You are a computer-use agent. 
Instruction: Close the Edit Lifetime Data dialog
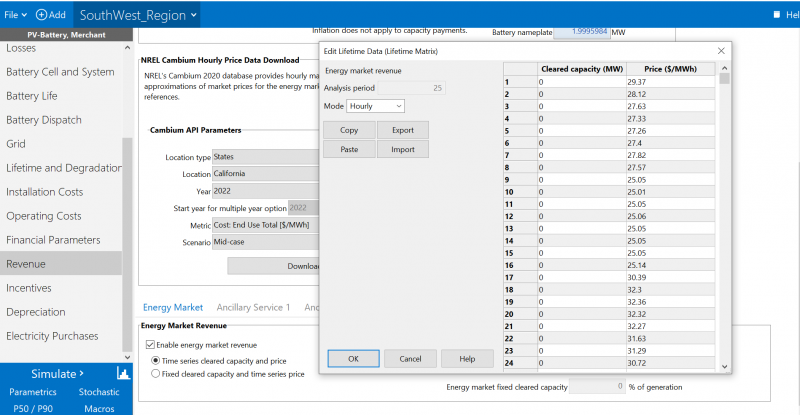point(721,50)
